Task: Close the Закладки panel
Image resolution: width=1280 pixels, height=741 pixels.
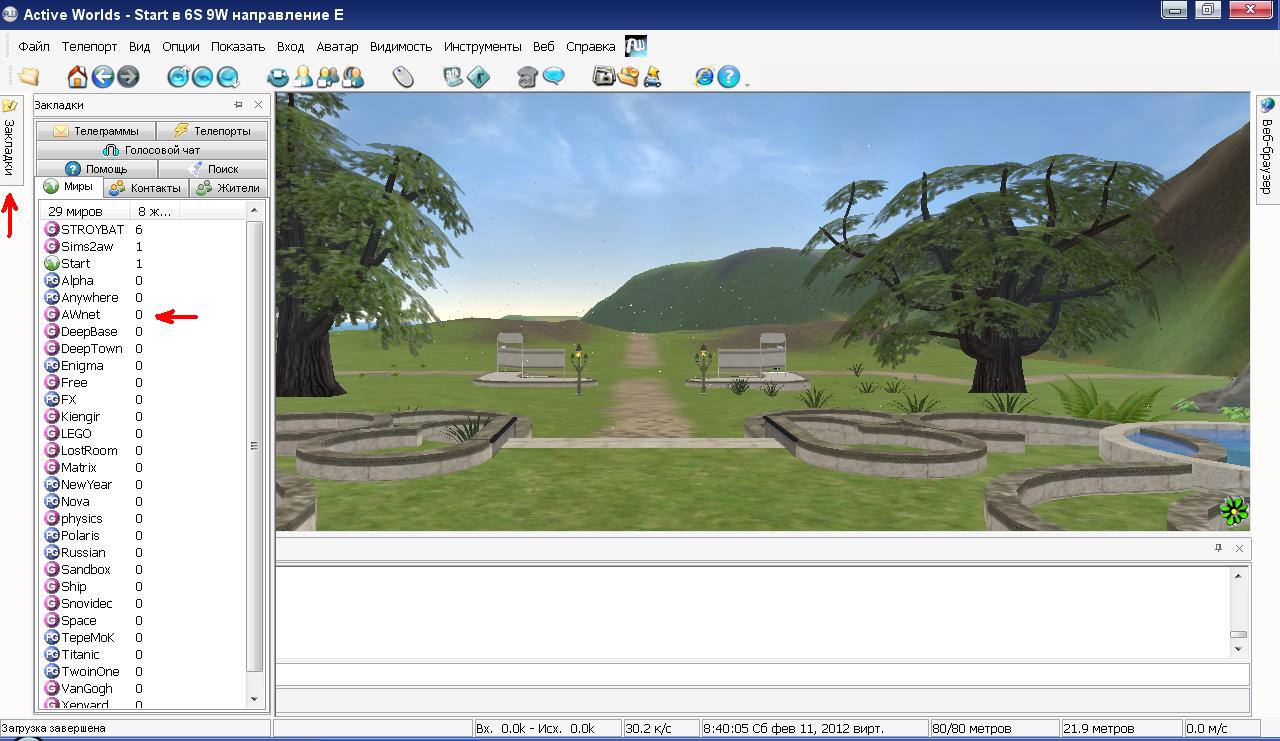Action: 258,104
